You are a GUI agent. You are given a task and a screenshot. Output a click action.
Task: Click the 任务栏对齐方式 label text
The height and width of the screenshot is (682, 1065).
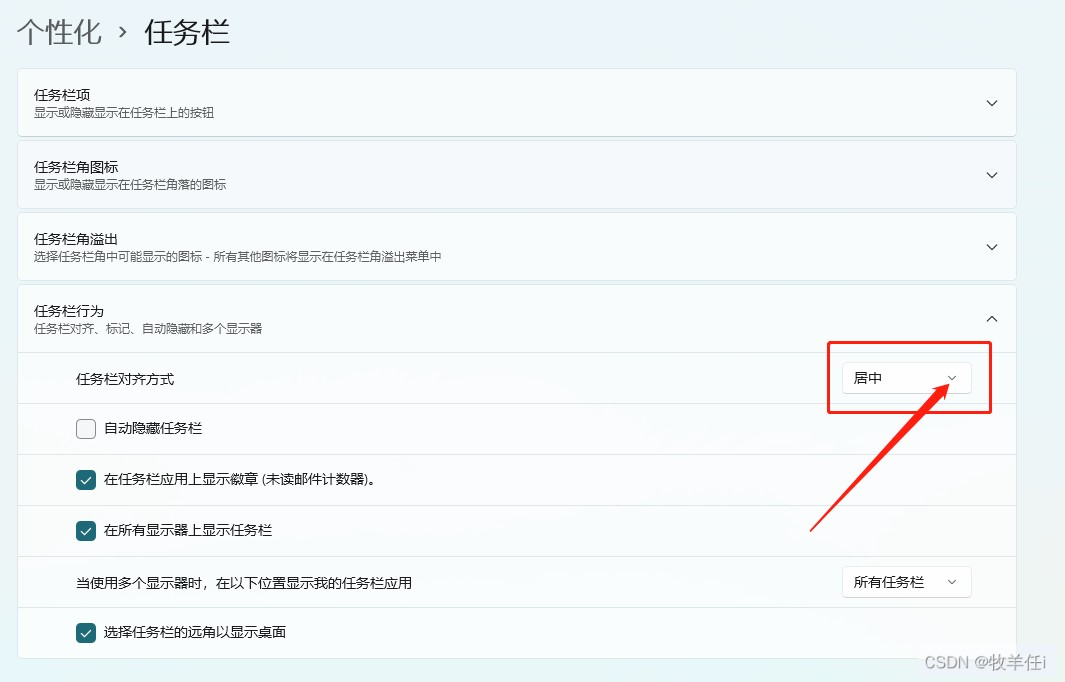point(125,379)
